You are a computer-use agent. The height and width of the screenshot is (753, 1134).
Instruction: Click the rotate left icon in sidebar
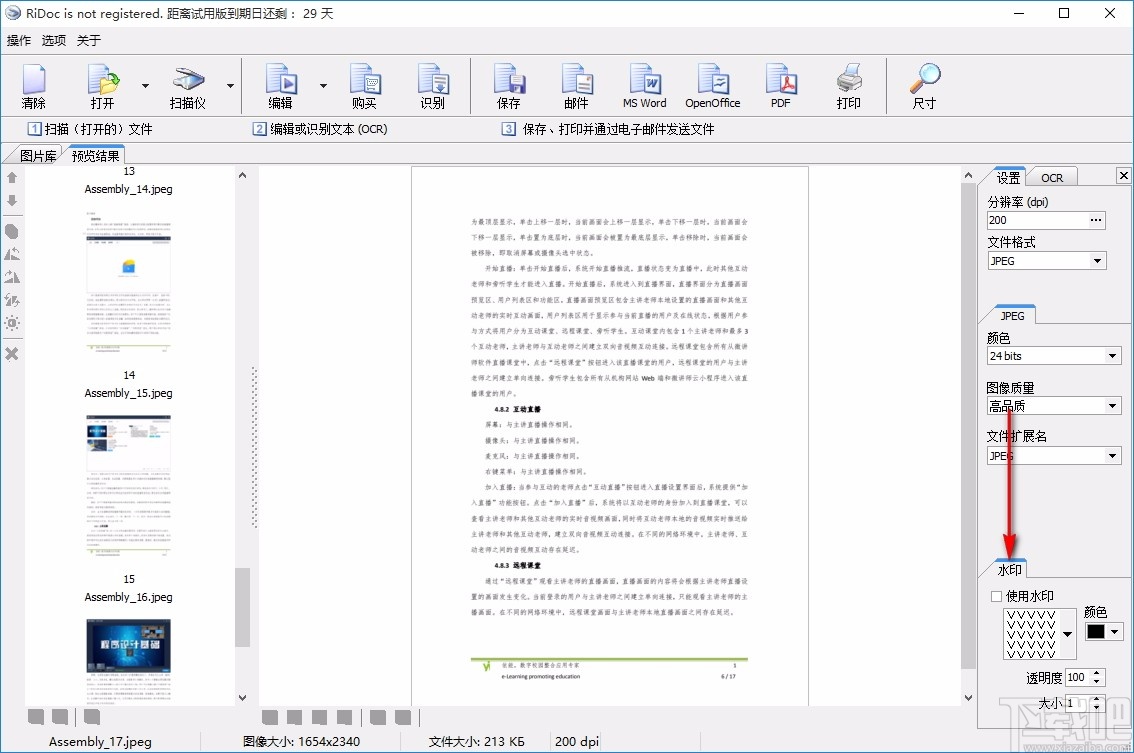click(12, 254)
